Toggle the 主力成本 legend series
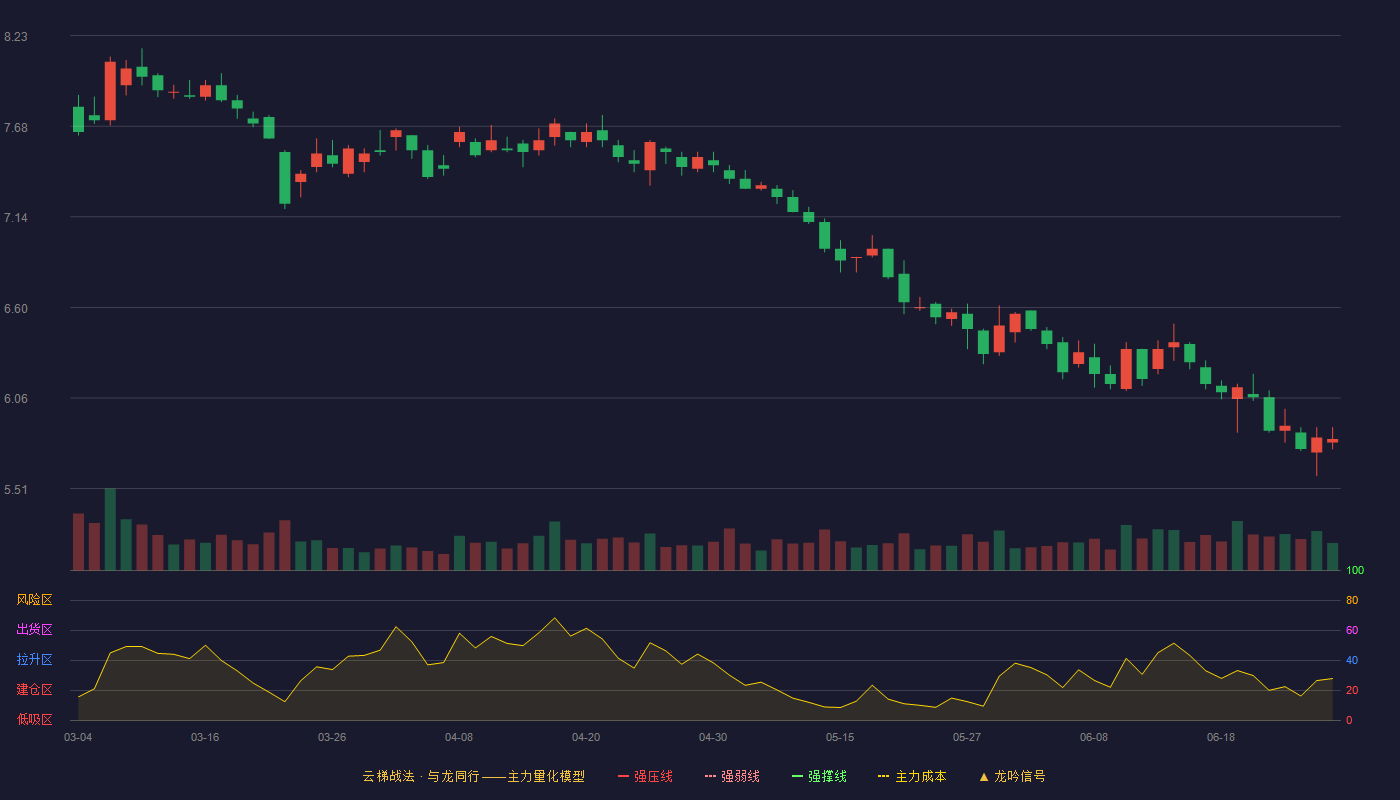Image resolution: width=1400 pixels, height=800 pixels. 912,776
